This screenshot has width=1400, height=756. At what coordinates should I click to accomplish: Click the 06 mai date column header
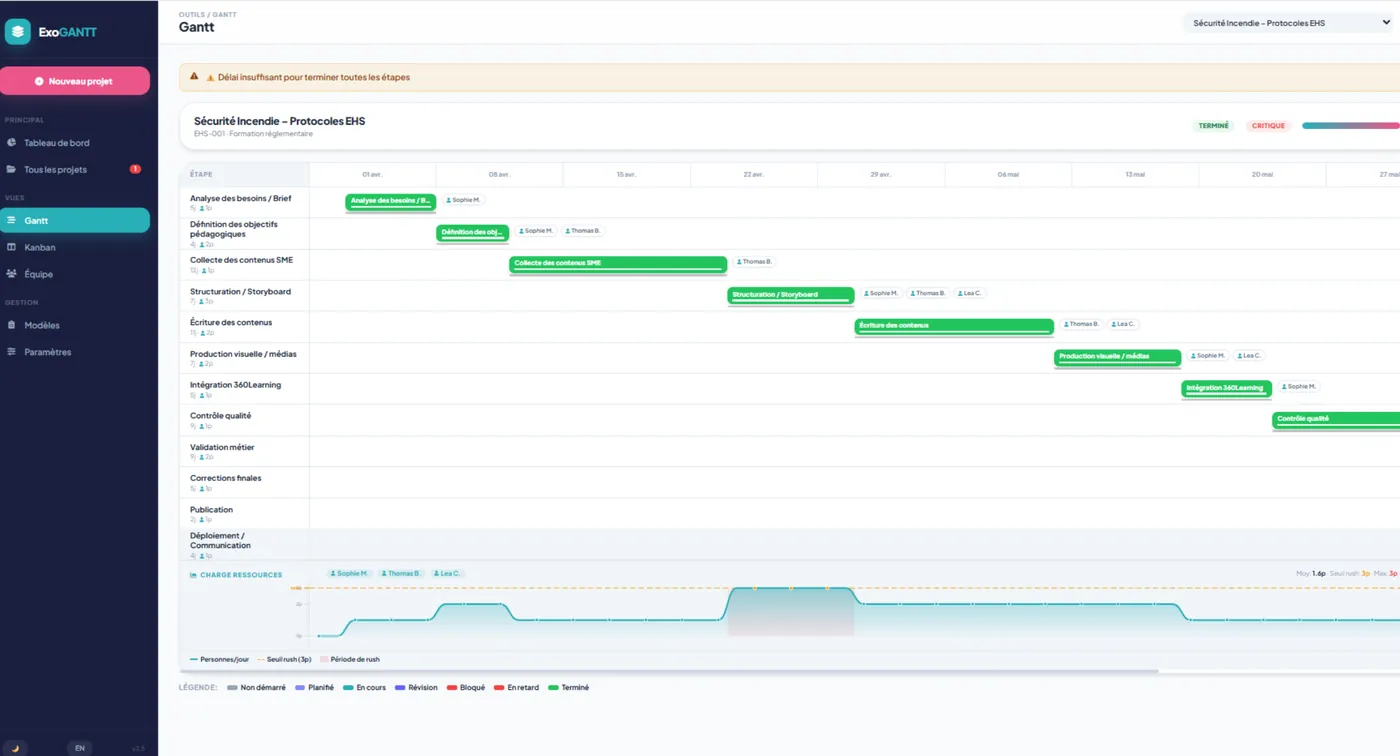pos(1007,174)
